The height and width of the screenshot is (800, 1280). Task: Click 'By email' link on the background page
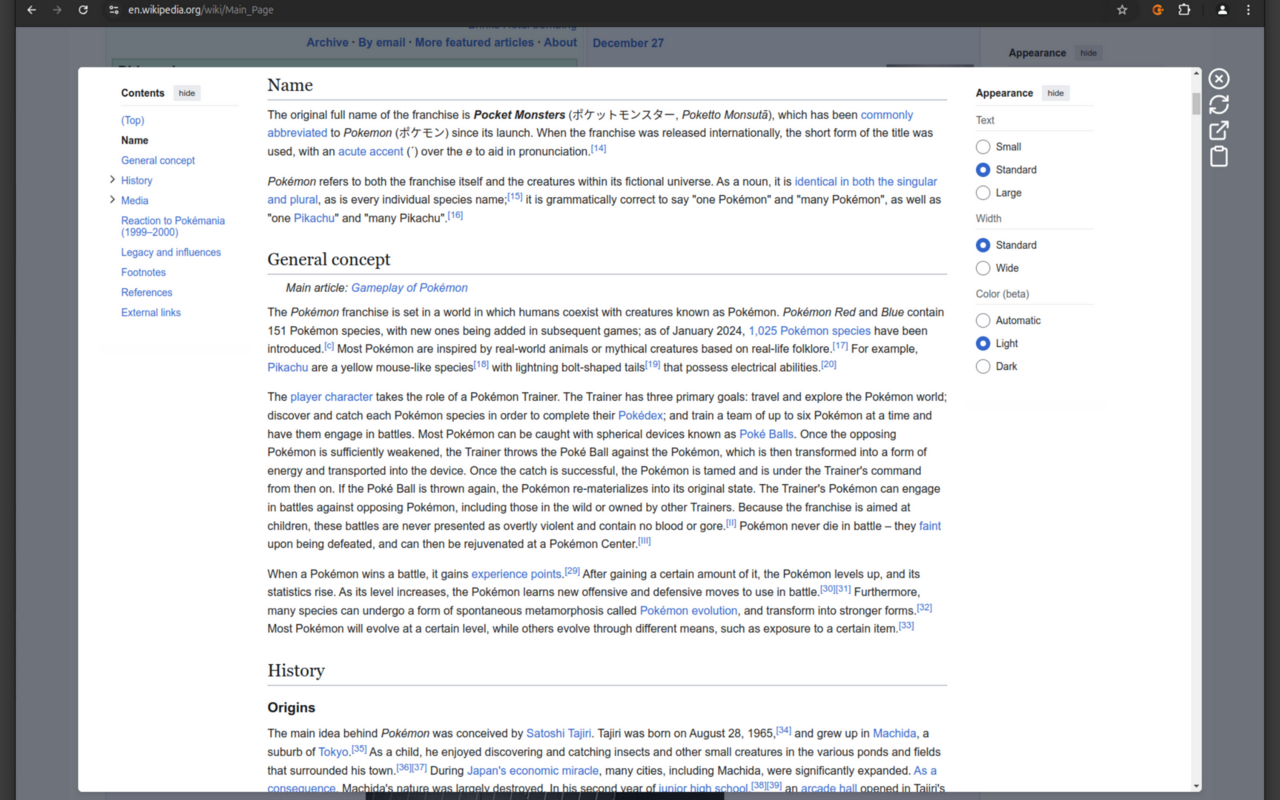382,43
